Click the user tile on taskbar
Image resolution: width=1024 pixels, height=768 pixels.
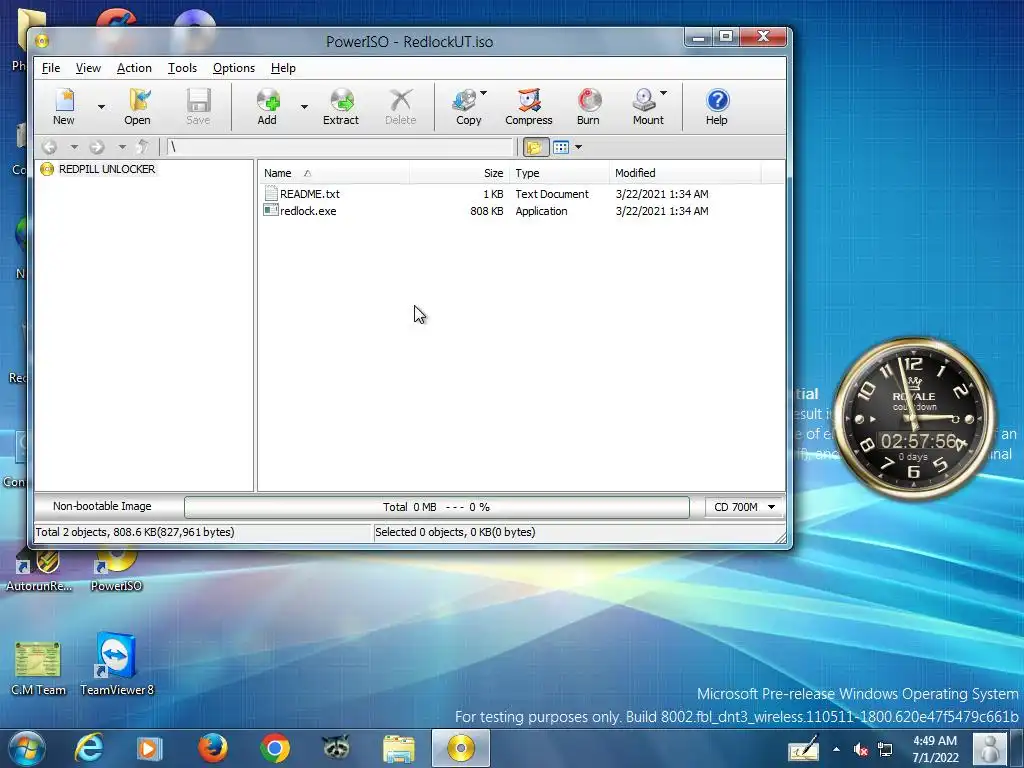click(990, 748)
